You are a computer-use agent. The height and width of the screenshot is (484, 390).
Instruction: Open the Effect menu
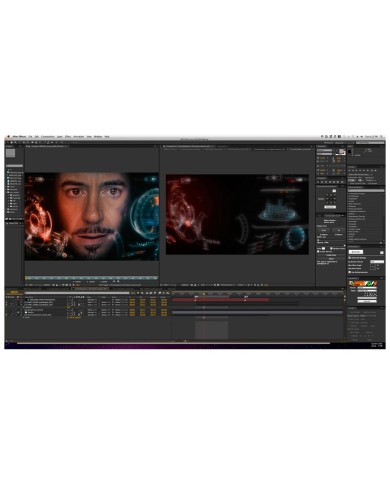68,137
